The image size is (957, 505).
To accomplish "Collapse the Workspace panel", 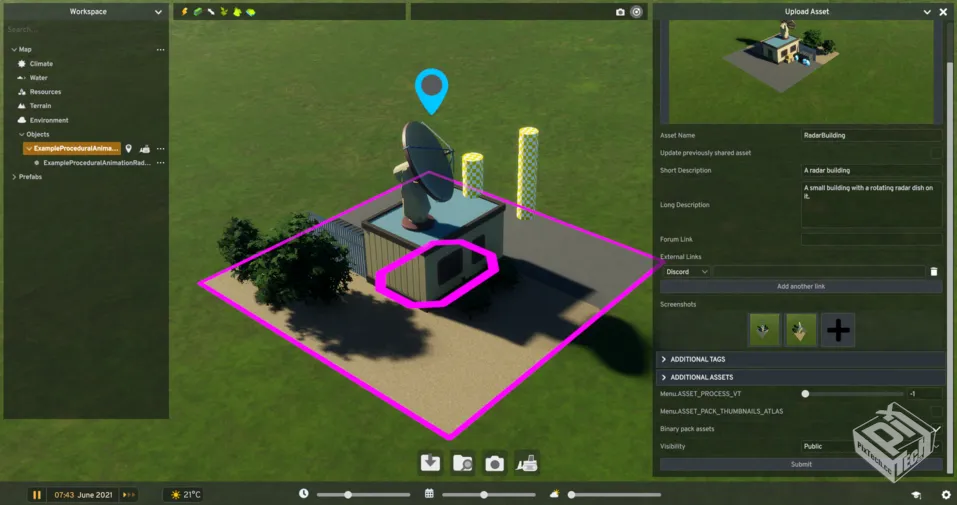I will coord(158,12).
